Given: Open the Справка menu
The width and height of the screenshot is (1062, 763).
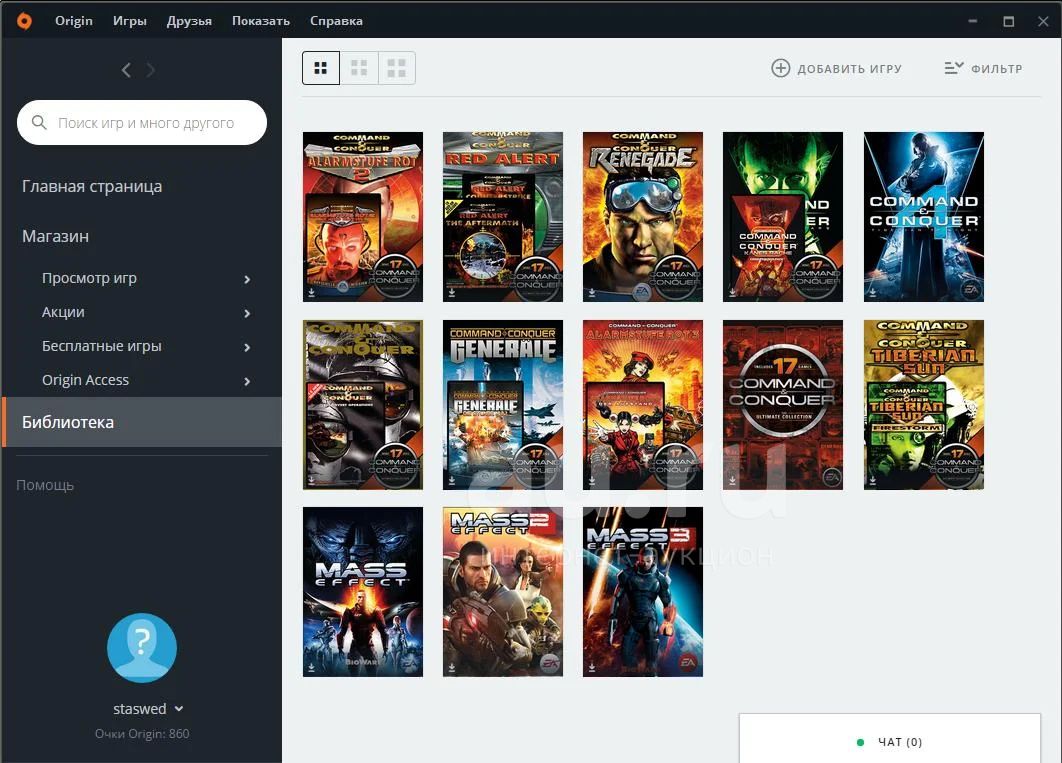Looking at the screenshot, I should point(336,21).
